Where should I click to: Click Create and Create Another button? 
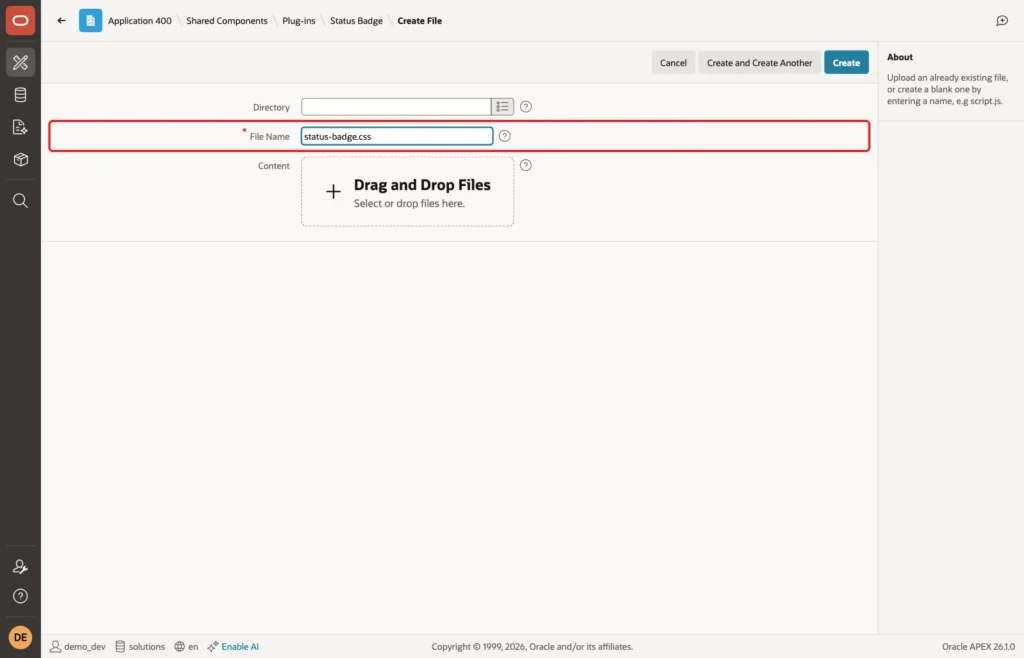(760, 63)
